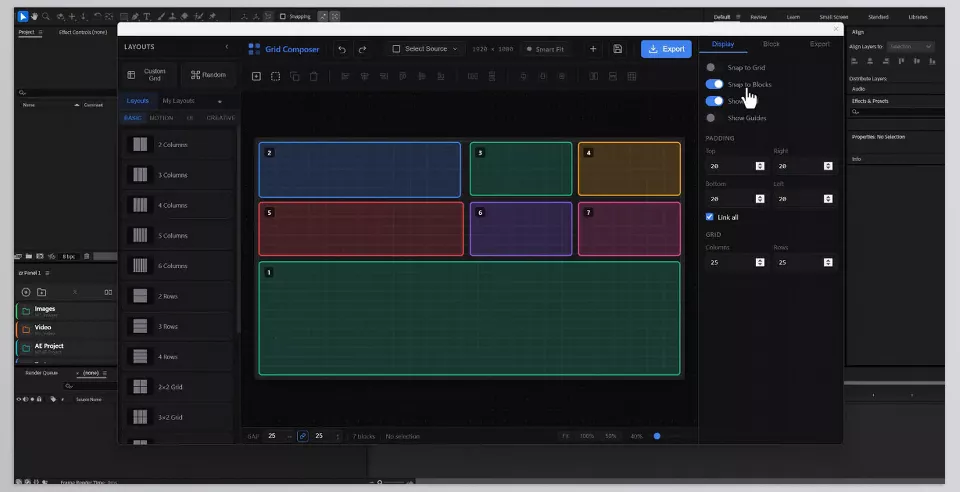The width and height of the screenshot is (960, 492).
Task: Select the blue block numbered 2
Action: click(x=360, y=170)
